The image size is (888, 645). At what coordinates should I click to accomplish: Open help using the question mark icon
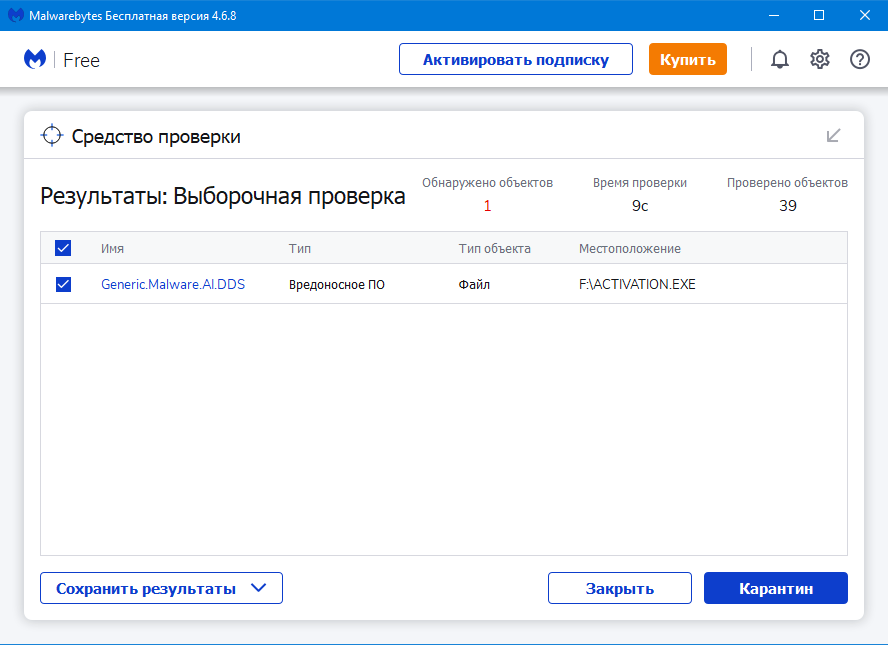859,59
